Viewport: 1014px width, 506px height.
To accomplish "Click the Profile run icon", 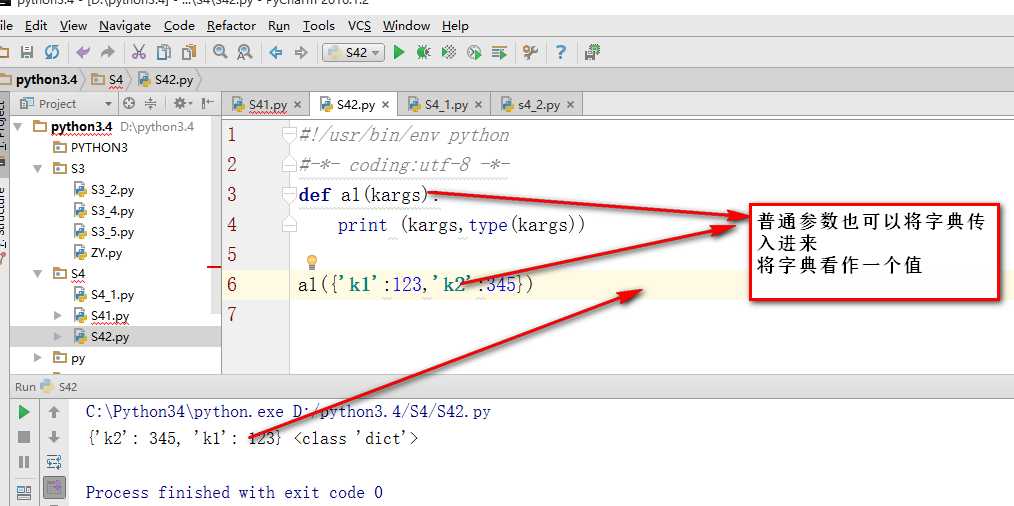I will click(474, 52).
